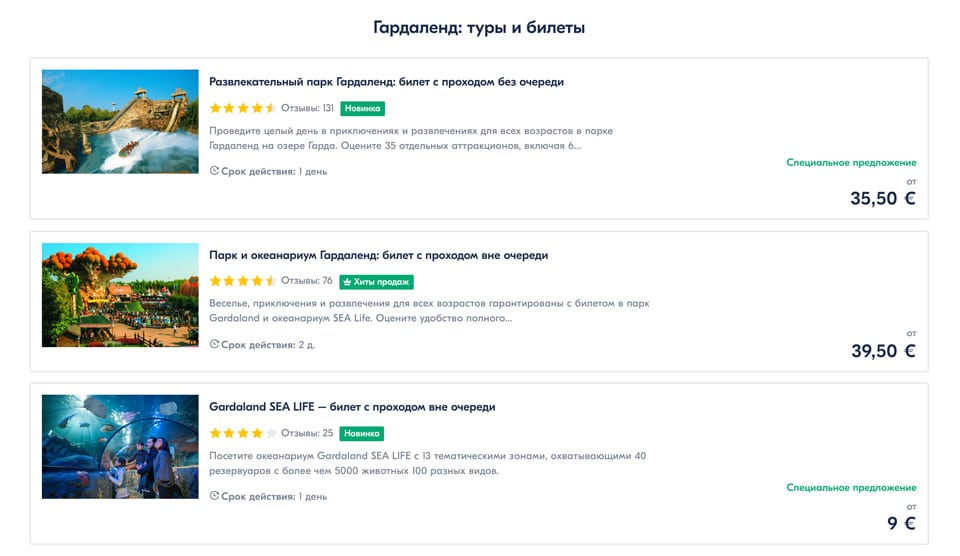Open the mushroom-tree park thumbnail
960x556 pixels.
pos(120,295)
